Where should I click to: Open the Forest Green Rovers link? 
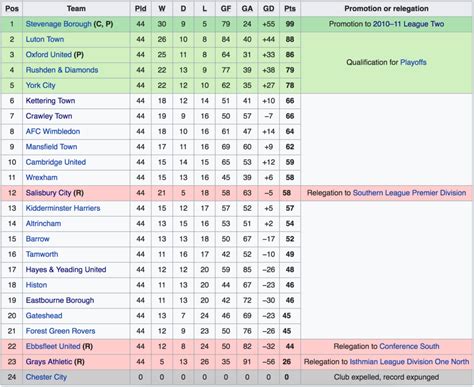pos(60,331)
